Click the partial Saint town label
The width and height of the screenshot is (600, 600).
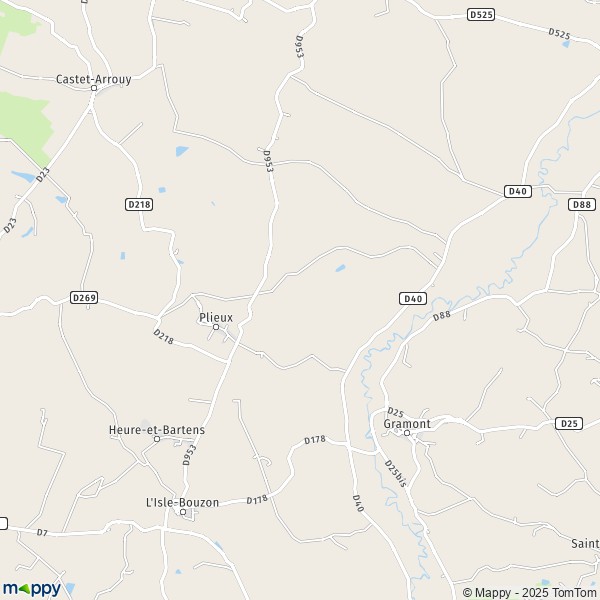click(585, 543)
